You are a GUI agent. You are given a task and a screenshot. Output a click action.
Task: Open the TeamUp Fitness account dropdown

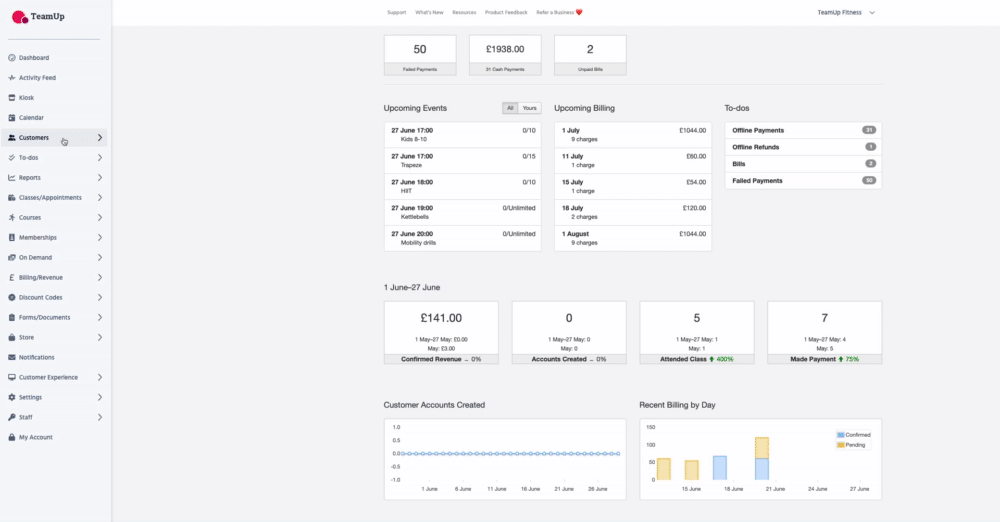point(845,13)
